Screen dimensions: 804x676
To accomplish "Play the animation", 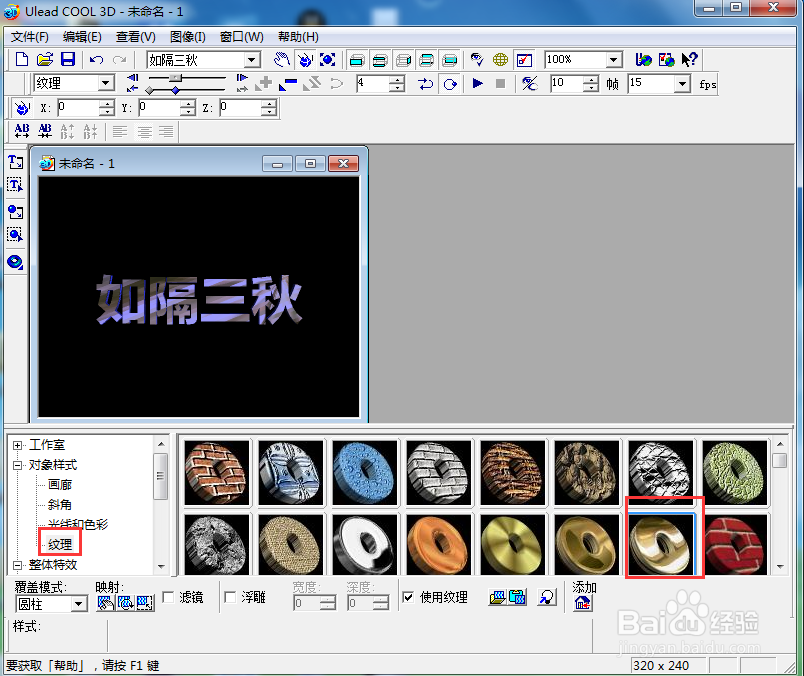I will pyautogui.click(x=477, y=83).
